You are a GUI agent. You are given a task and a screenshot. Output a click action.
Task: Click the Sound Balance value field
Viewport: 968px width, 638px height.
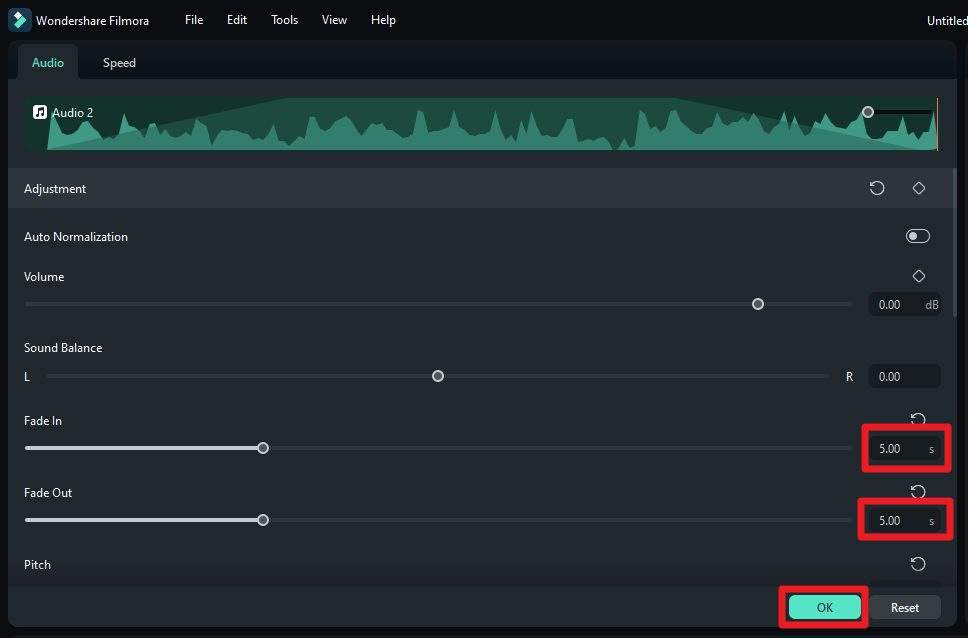[904, 376]
